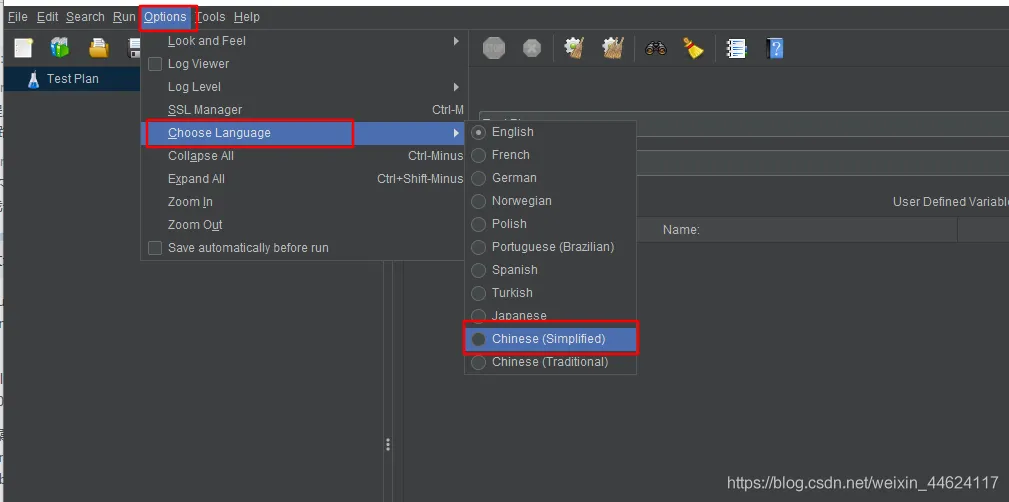Select Japanese language option
The image size is (1009, 502).
pyautogui.click(x=550, y=316)
